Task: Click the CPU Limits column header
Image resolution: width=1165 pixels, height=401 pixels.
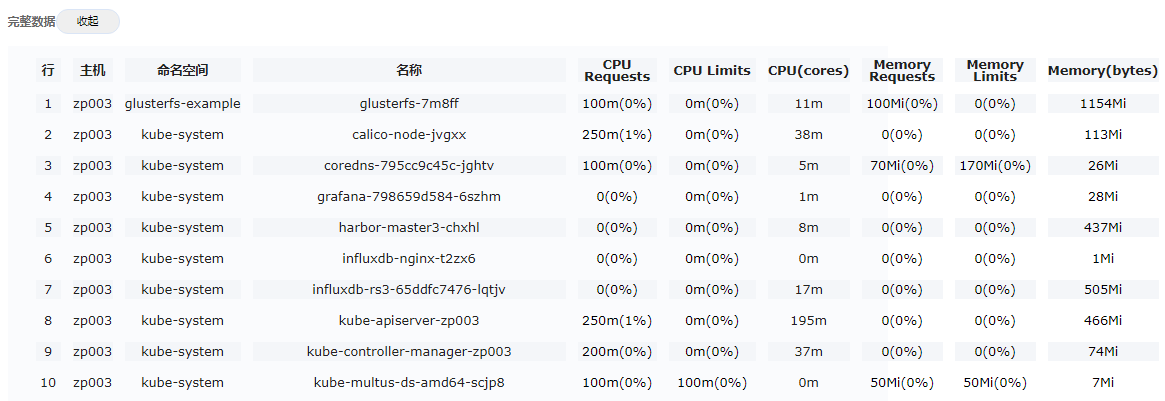Action: coord(711,70)
